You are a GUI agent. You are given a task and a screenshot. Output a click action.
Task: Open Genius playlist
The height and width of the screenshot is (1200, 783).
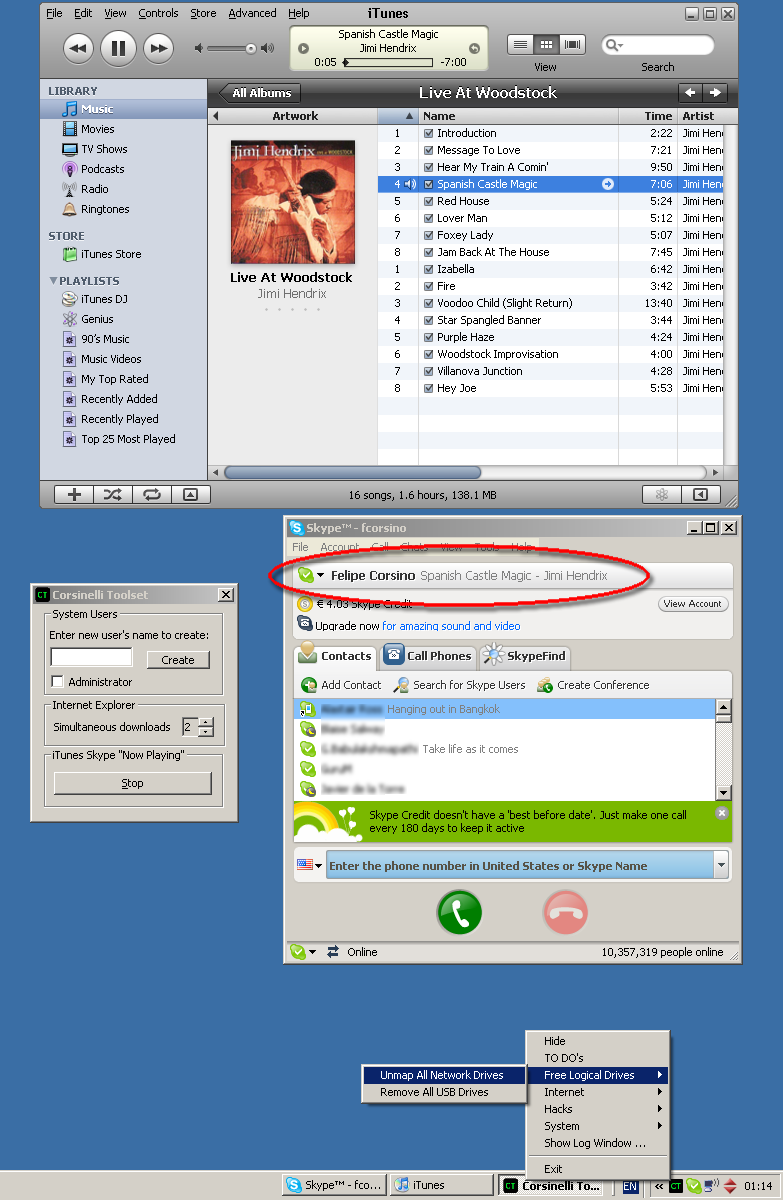pos(96,319)
